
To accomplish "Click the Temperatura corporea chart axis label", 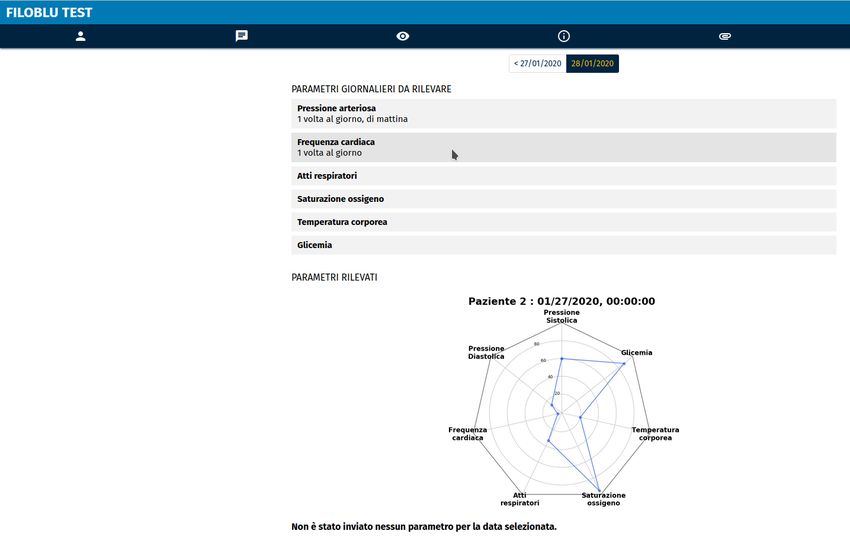I will pos(655,434).
